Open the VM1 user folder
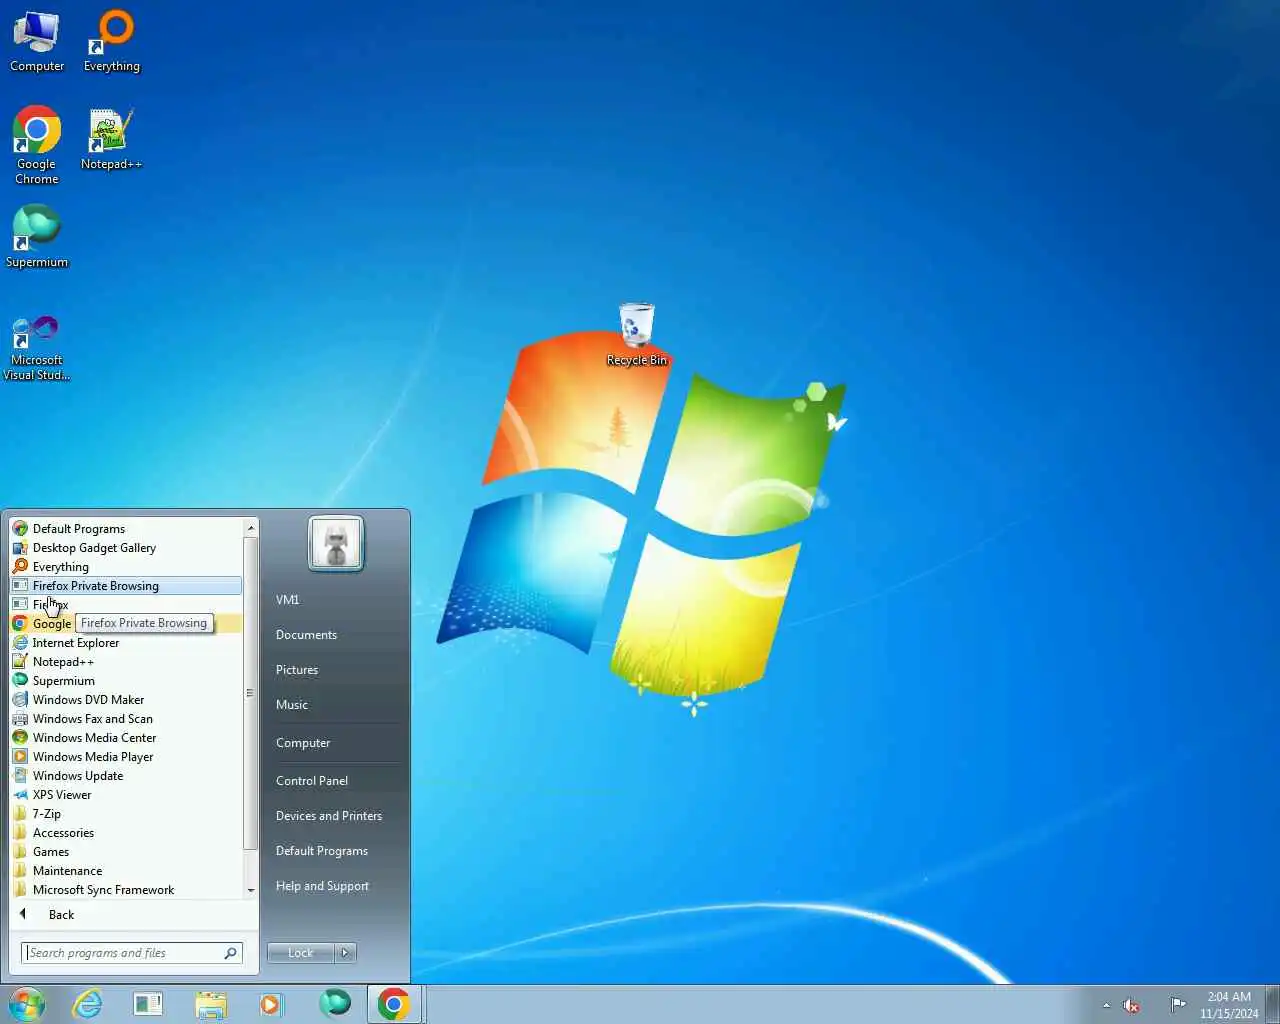The height and width of the screenshot is (1024, 1280). pyautogui.click(x=336, y=600)
